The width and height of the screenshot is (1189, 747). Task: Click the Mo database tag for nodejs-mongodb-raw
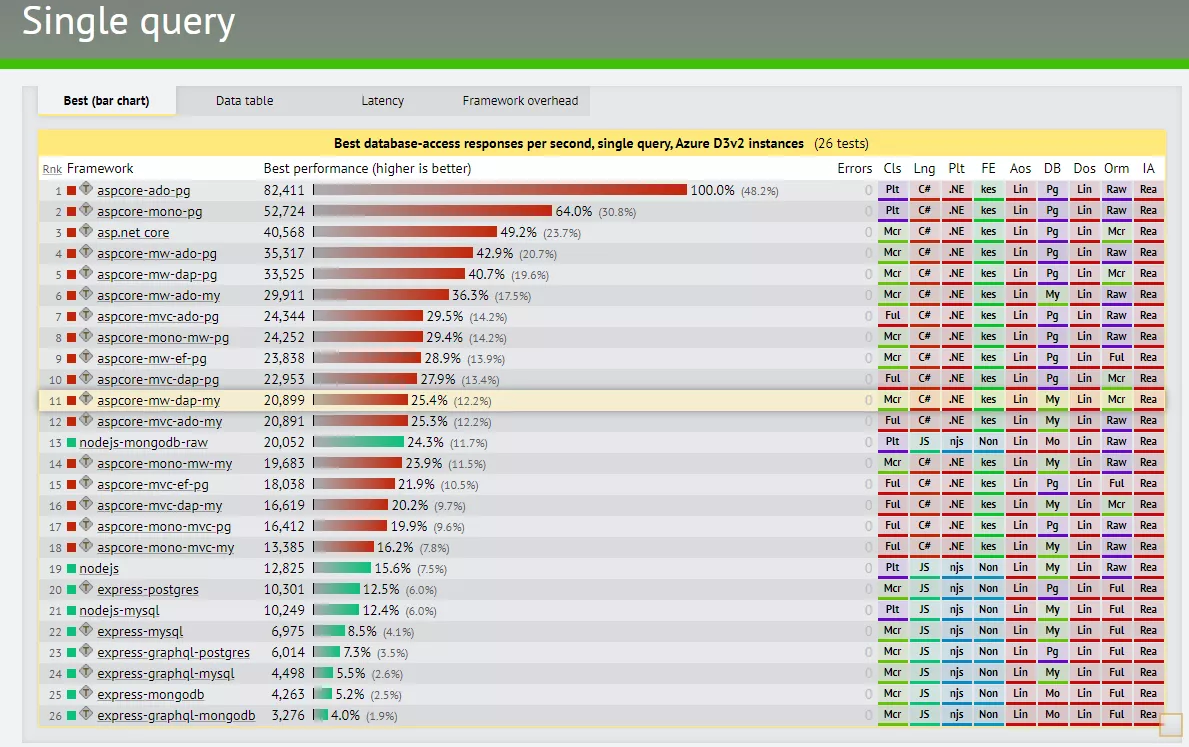(x=1053, y=441)
